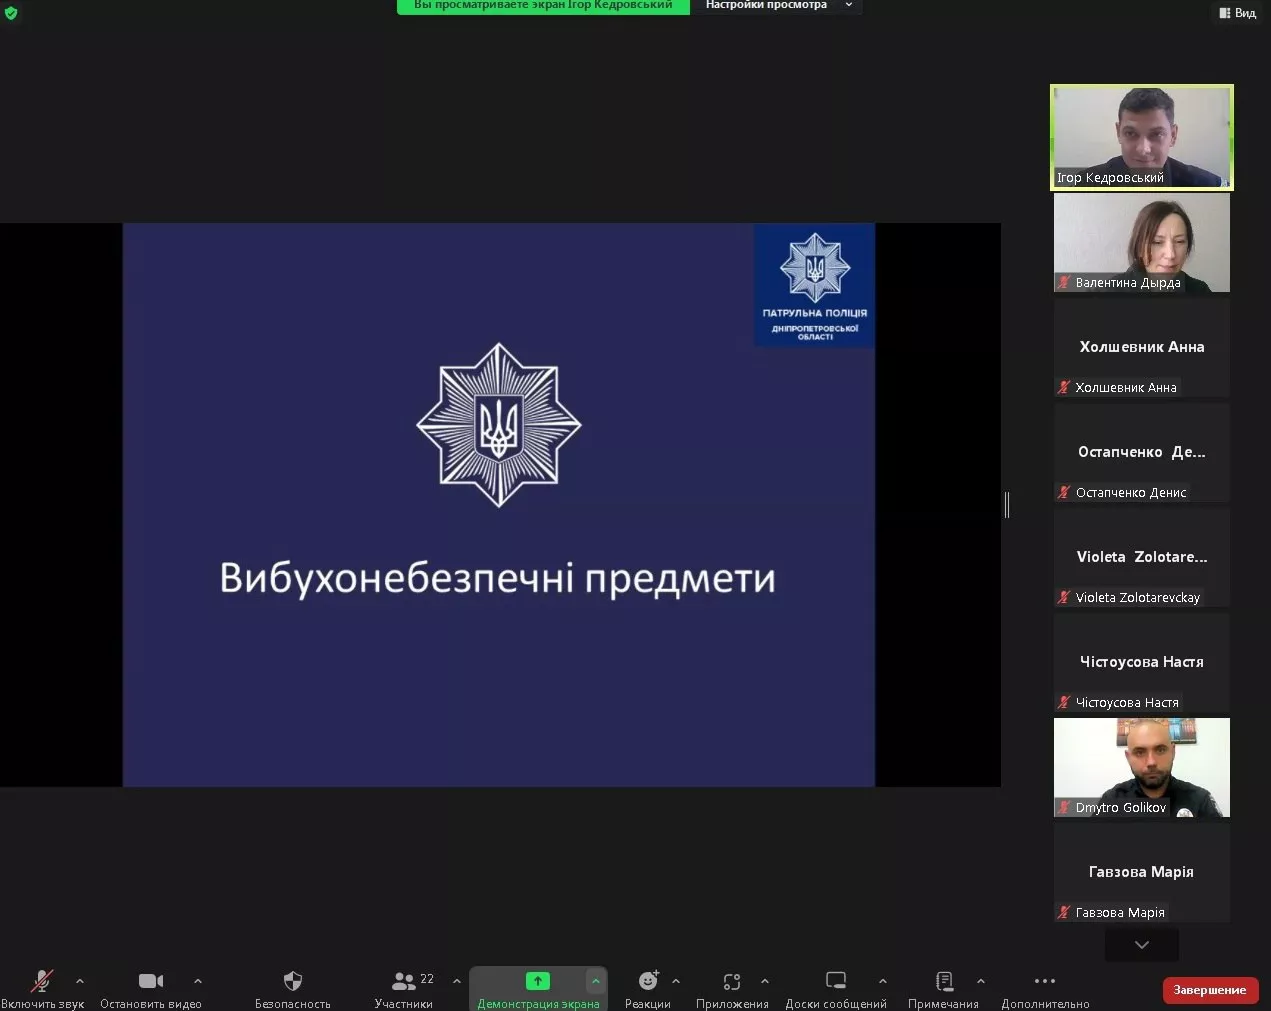Open the Whiteboards (Доски сообщений) icon
This screenshot has height=1011, width=1271.
[836, 981]
